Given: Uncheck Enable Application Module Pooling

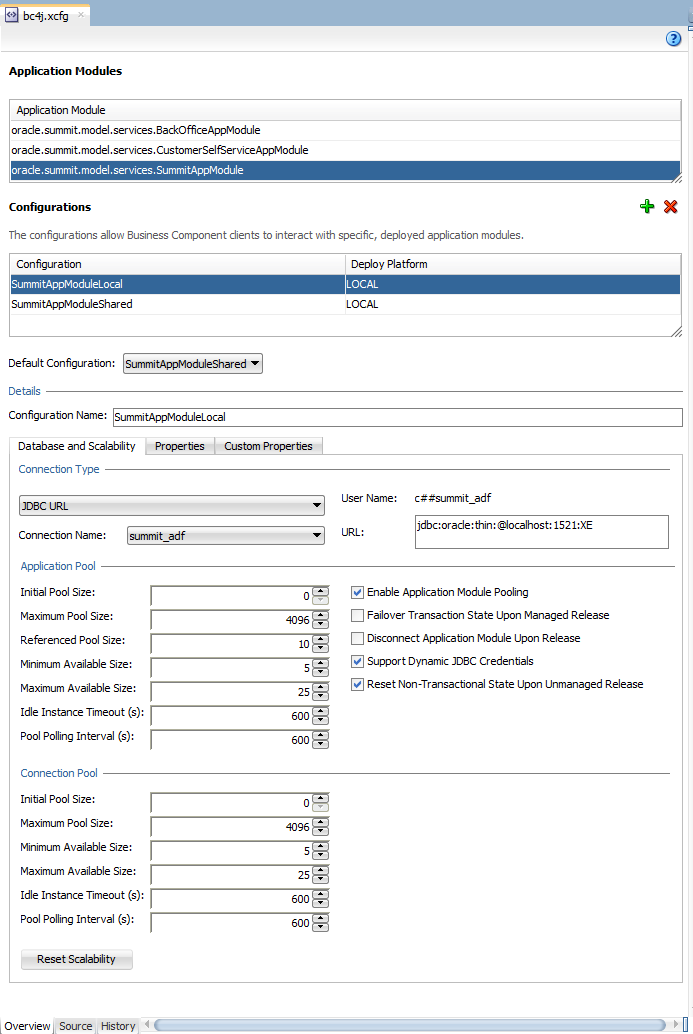Looking at the screenshot, I should tap(357, 592).
